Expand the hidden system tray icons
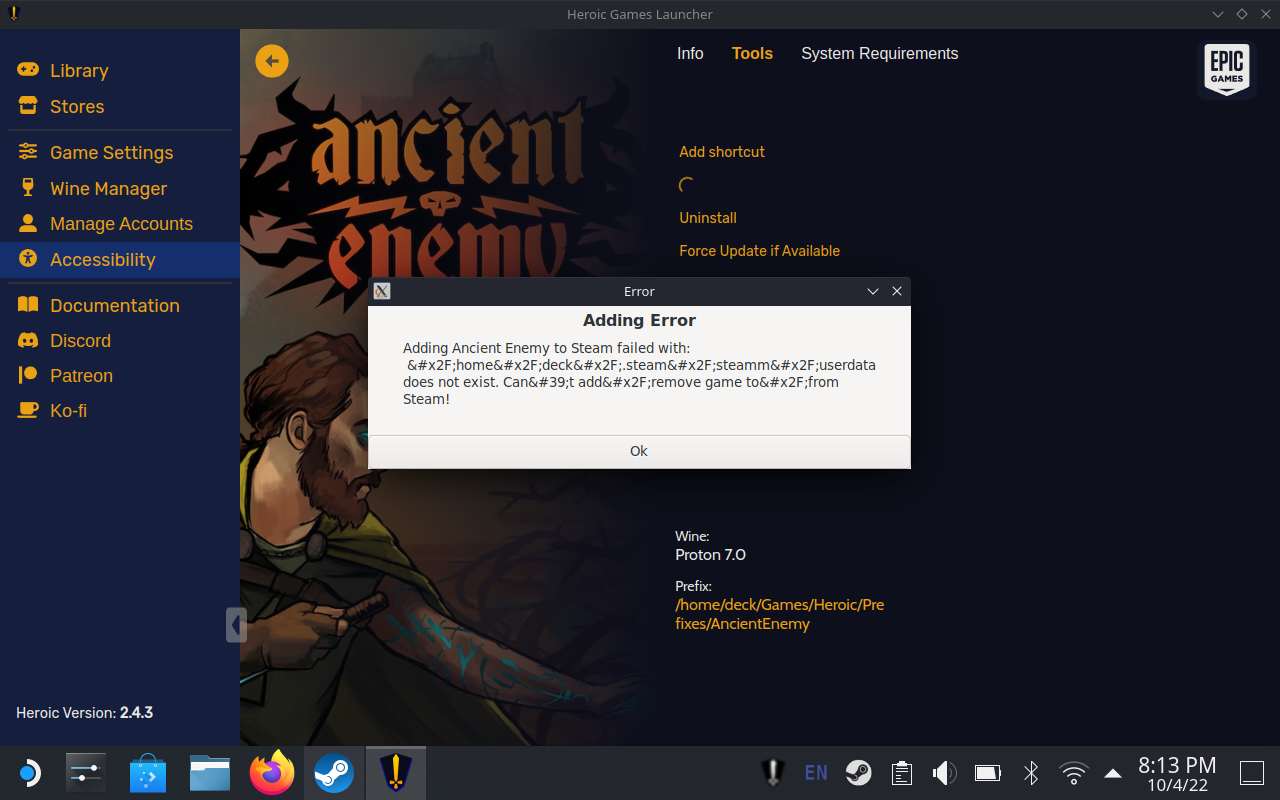This screenshot has width=1280, height=800. tap(1112, 772)
